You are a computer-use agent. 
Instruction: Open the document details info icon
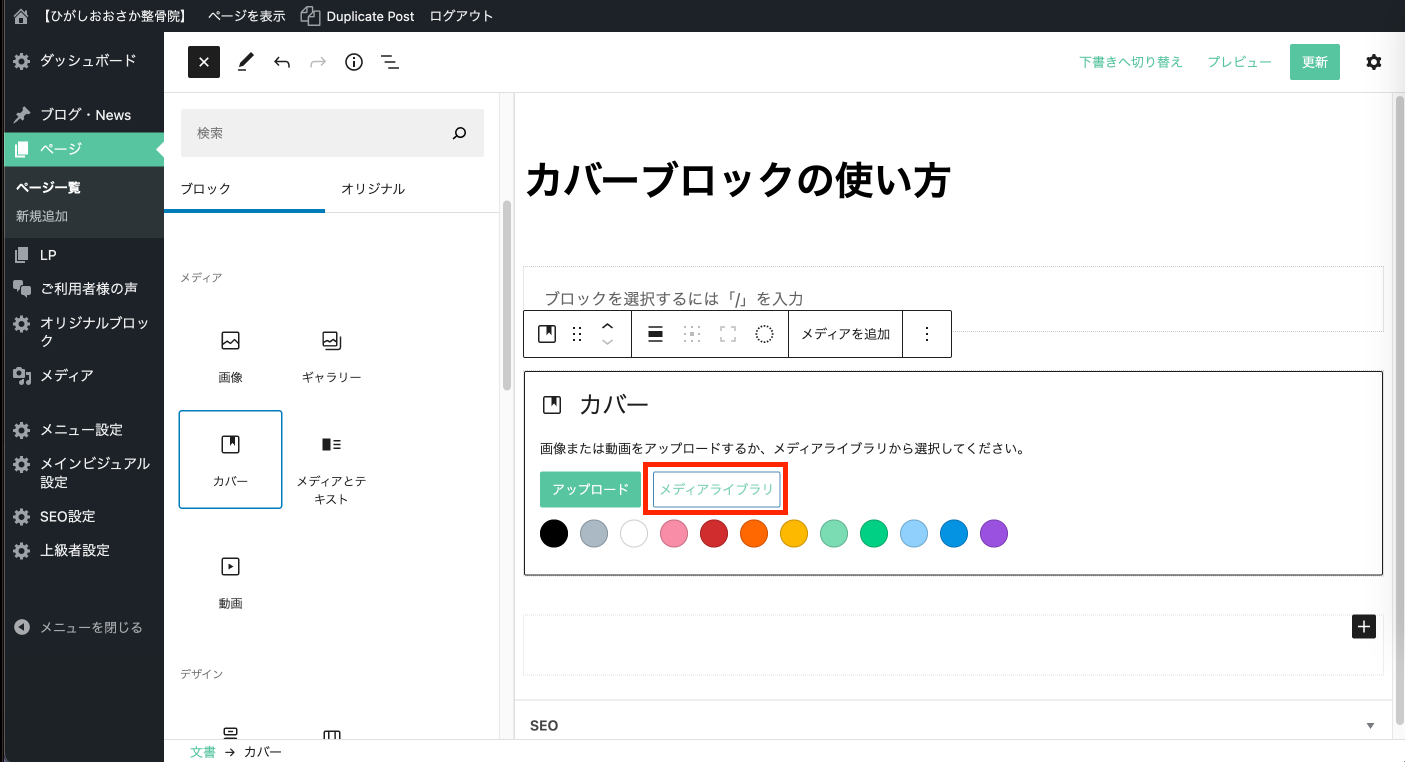tap(354, 62)
